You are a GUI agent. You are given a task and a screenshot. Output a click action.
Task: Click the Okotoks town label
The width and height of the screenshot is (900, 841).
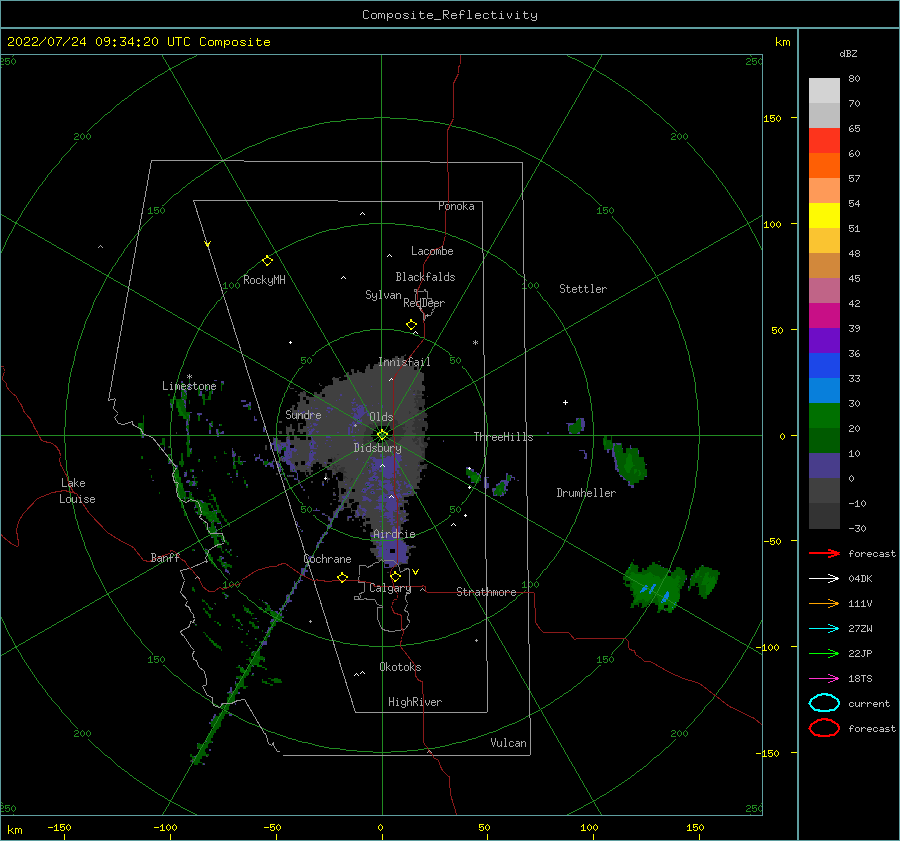pyautogui.click(x=400, y=667)
